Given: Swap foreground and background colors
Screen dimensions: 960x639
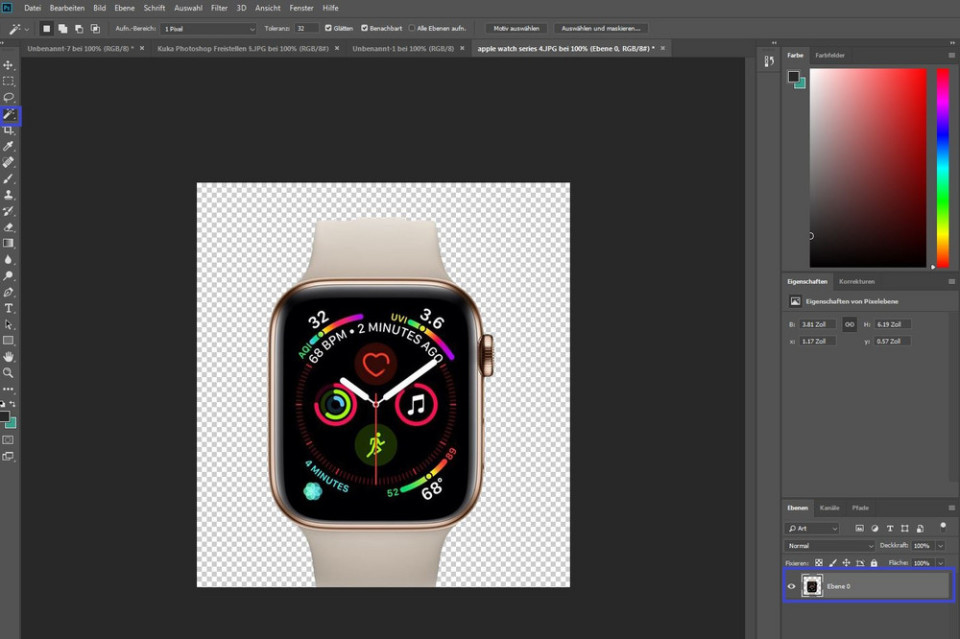Looking at the screenshot, I should (x=12, y=404).
